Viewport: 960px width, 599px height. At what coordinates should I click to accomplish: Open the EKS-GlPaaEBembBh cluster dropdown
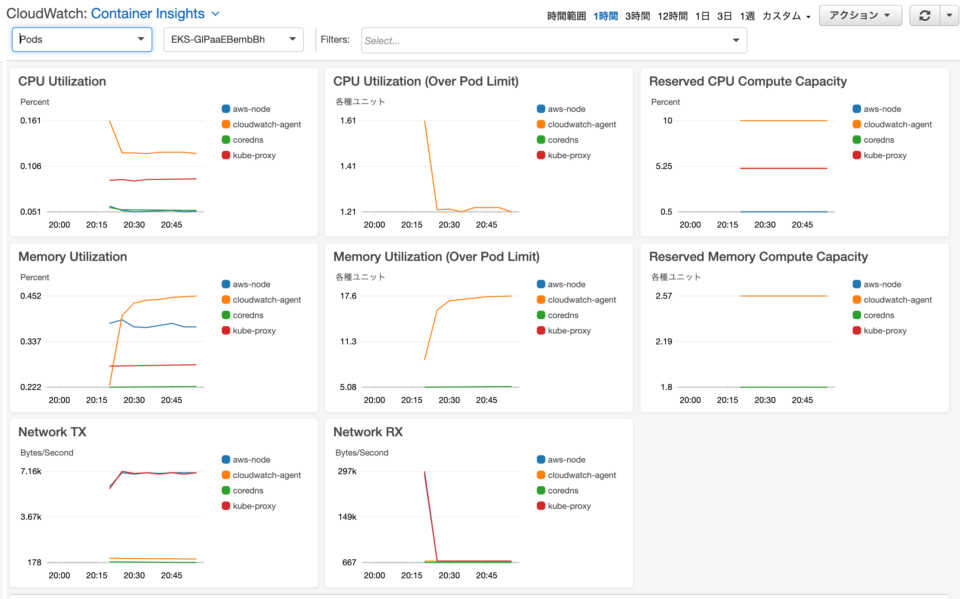click(x=233, y=39)
